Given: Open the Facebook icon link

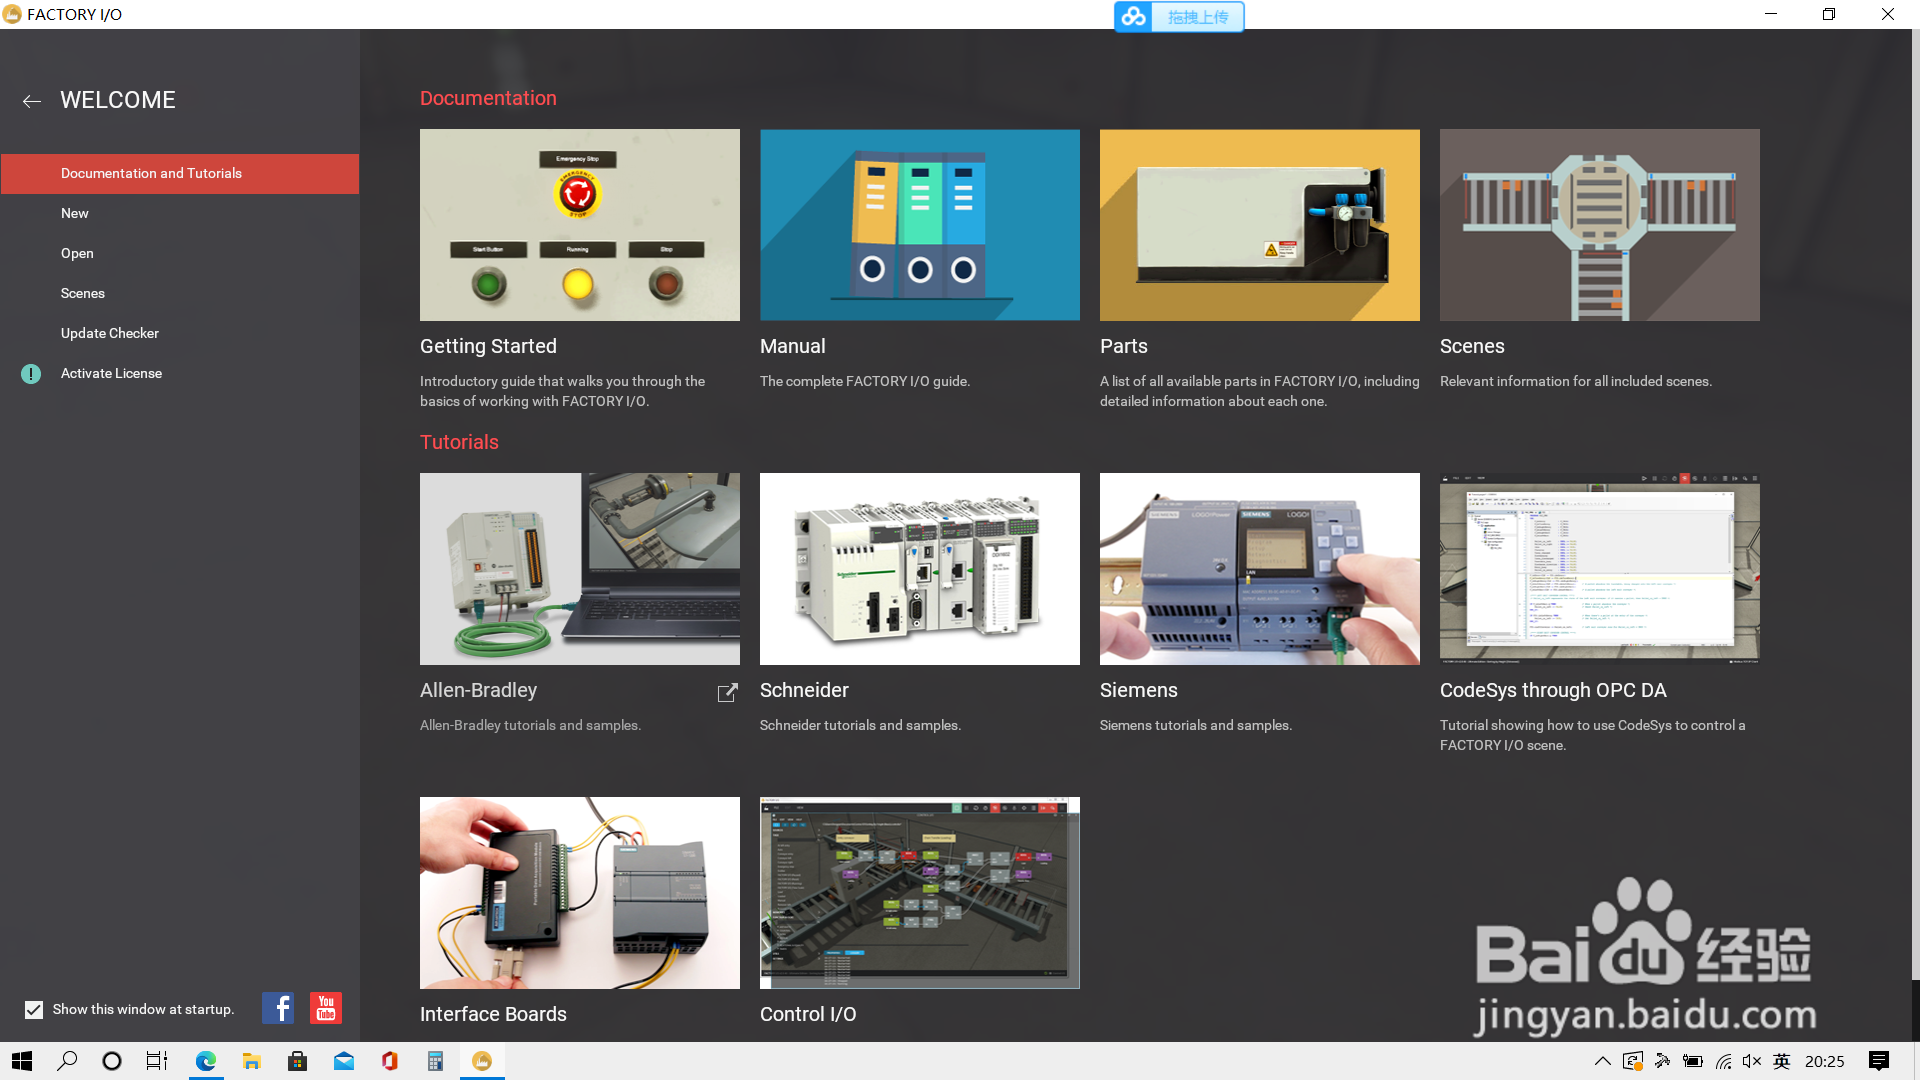Looking at the screenshot, I should click(278, 1008).
